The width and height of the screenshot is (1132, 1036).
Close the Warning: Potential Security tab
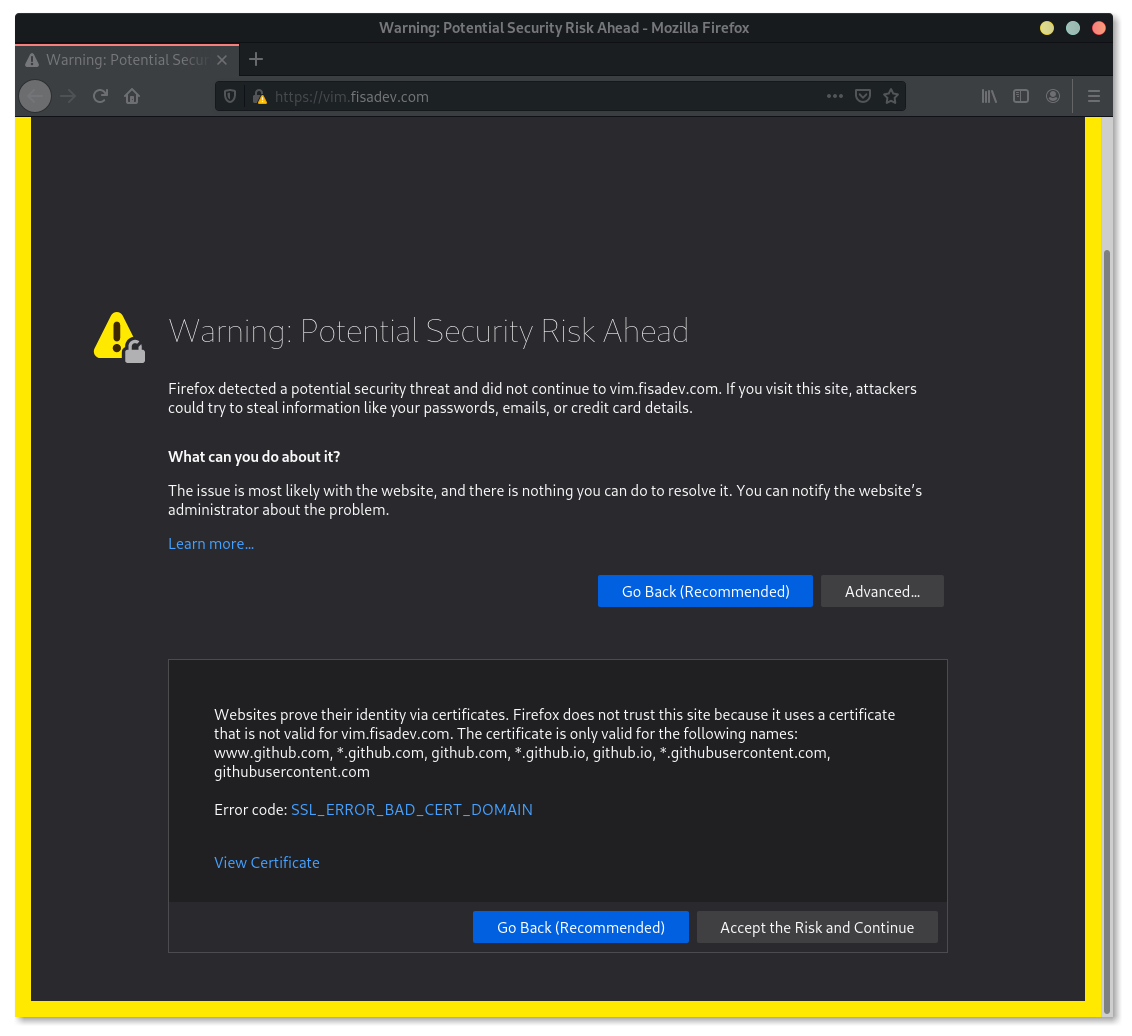(x=222, y=60)
